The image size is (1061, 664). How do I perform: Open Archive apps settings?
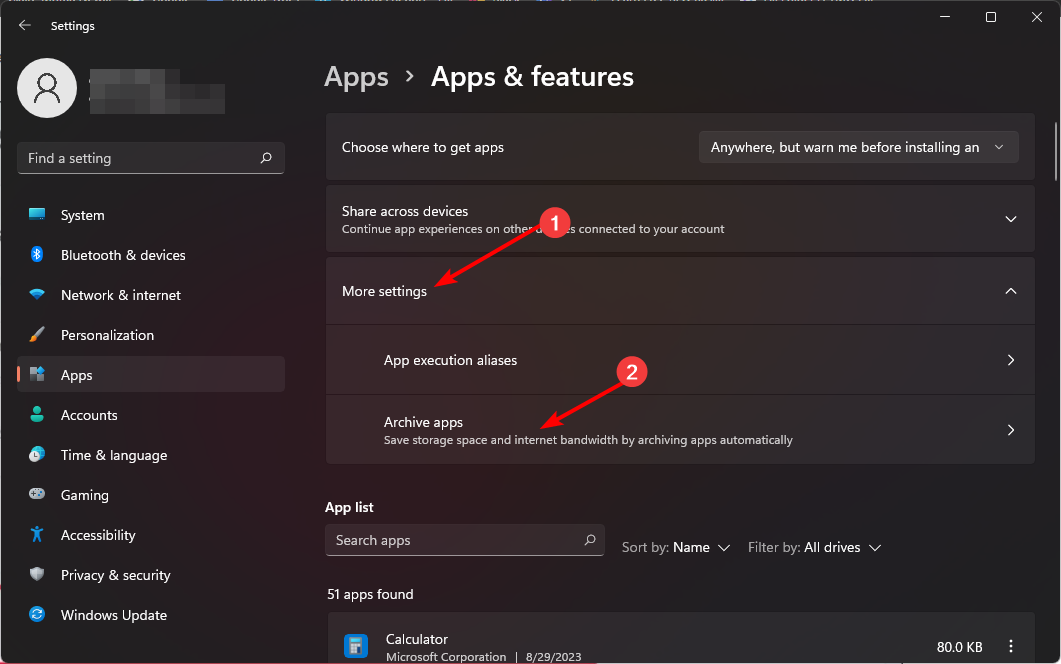point(680,430)
